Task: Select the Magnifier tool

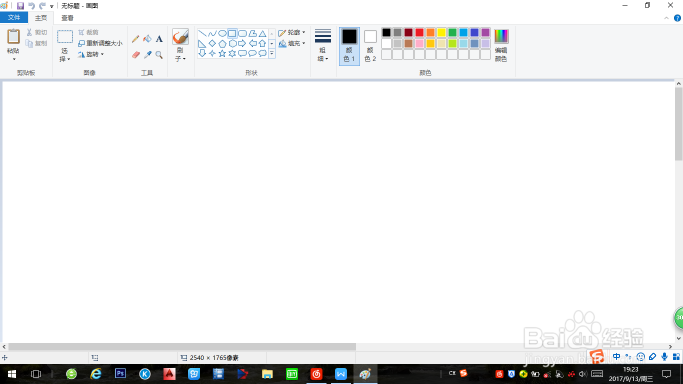Action: 159,55
